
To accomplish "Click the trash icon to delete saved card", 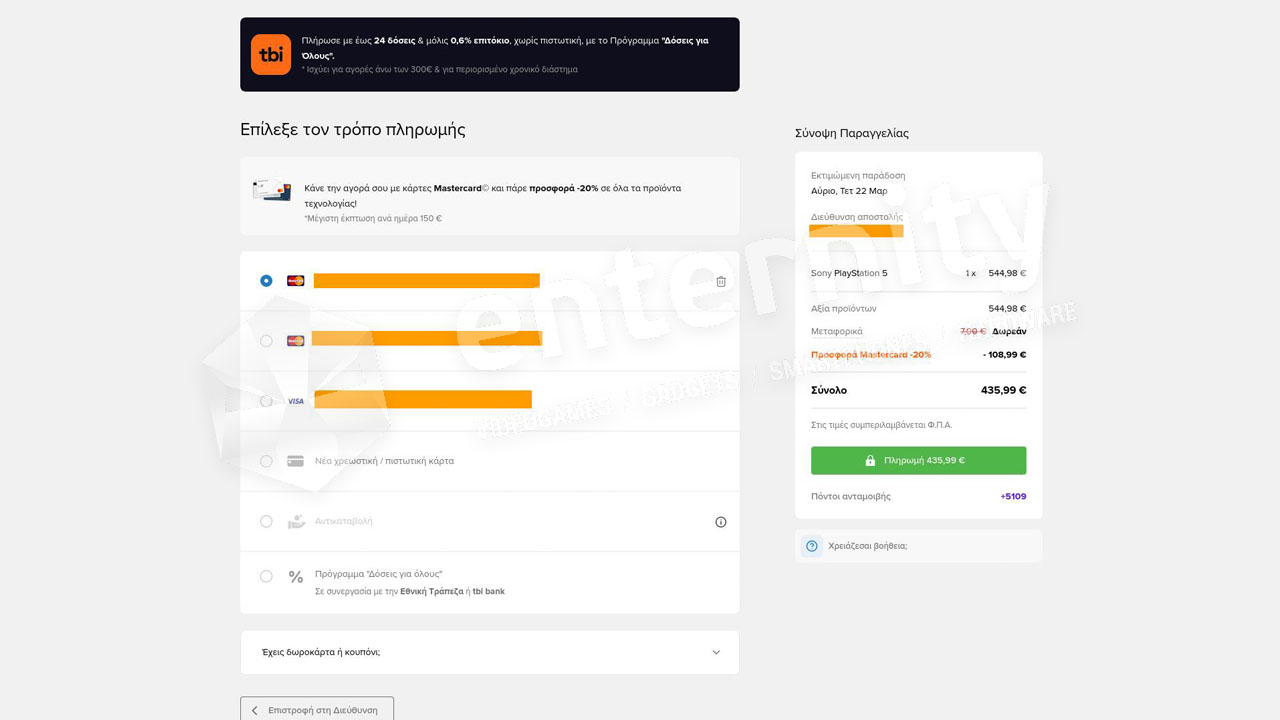I will (x=721, y=281).
